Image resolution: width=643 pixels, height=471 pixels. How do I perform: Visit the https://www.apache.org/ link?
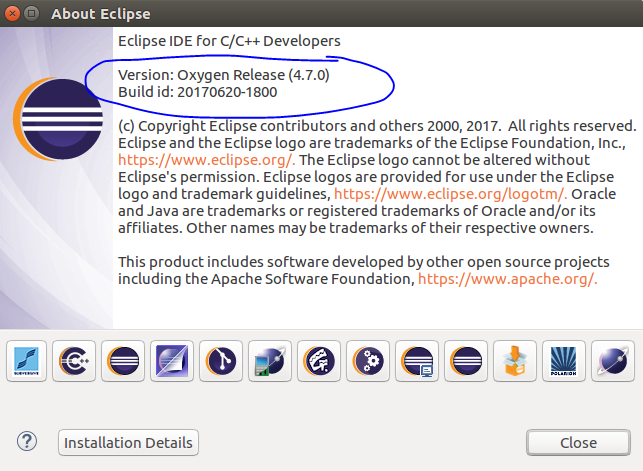click(507, 279)
